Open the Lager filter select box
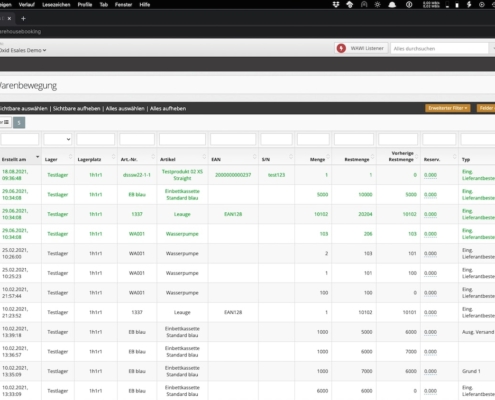Image resolution: width=495 pixels, height=400 pixels. (58, 139)
